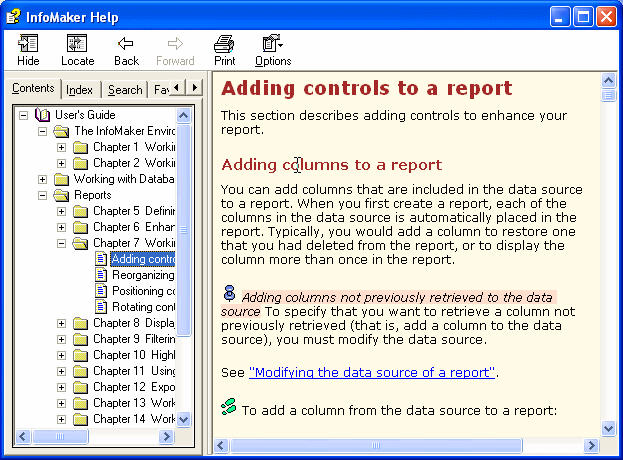Collapse the Reports tree node
623x460 pixels.
(x=43, y=195)
